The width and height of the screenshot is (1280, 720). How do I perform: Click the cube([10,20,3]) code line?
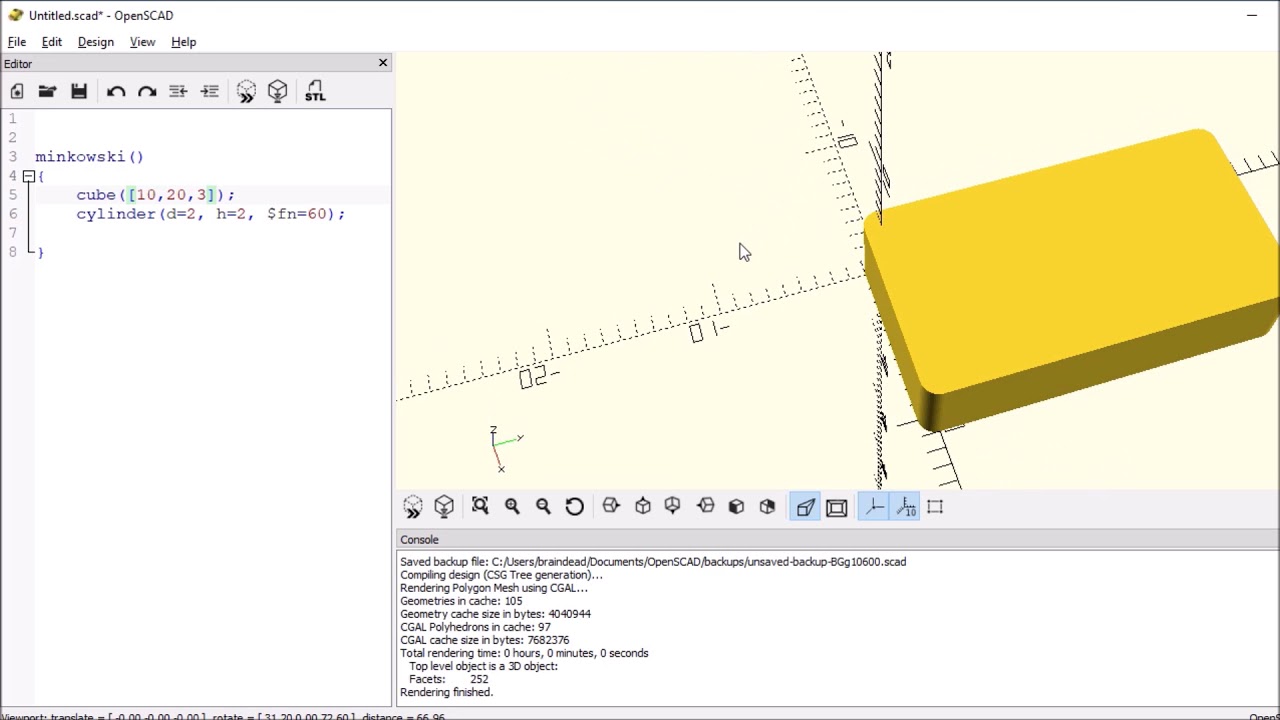tap(155, 195)
